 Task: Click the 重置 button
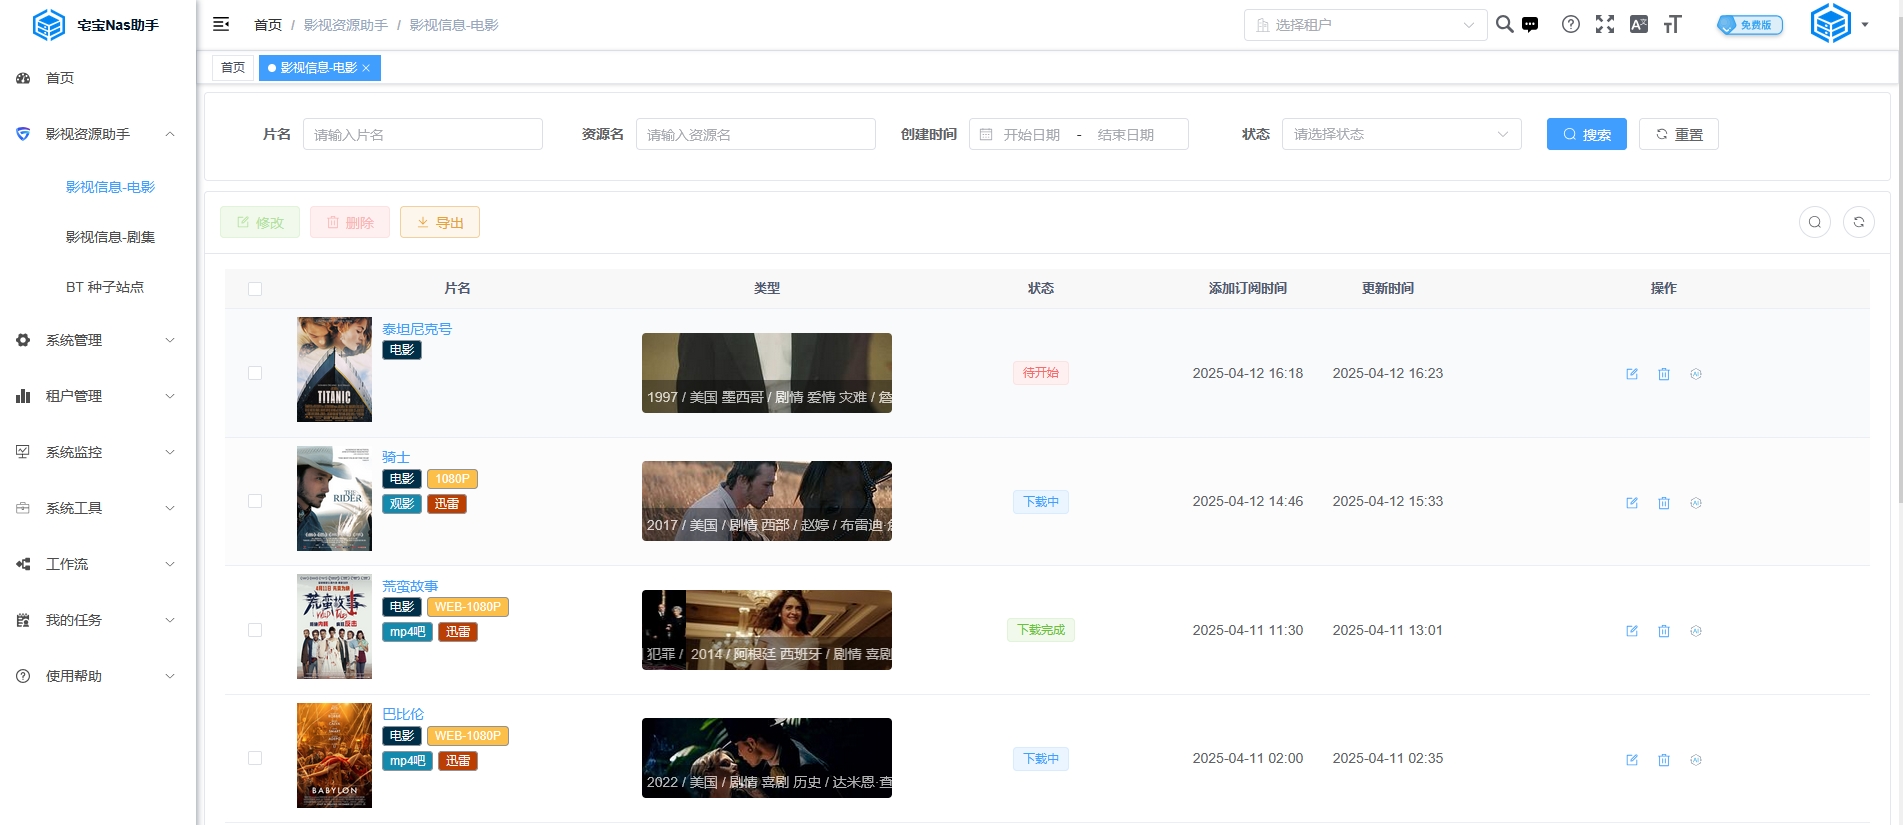coord(1678,134)
